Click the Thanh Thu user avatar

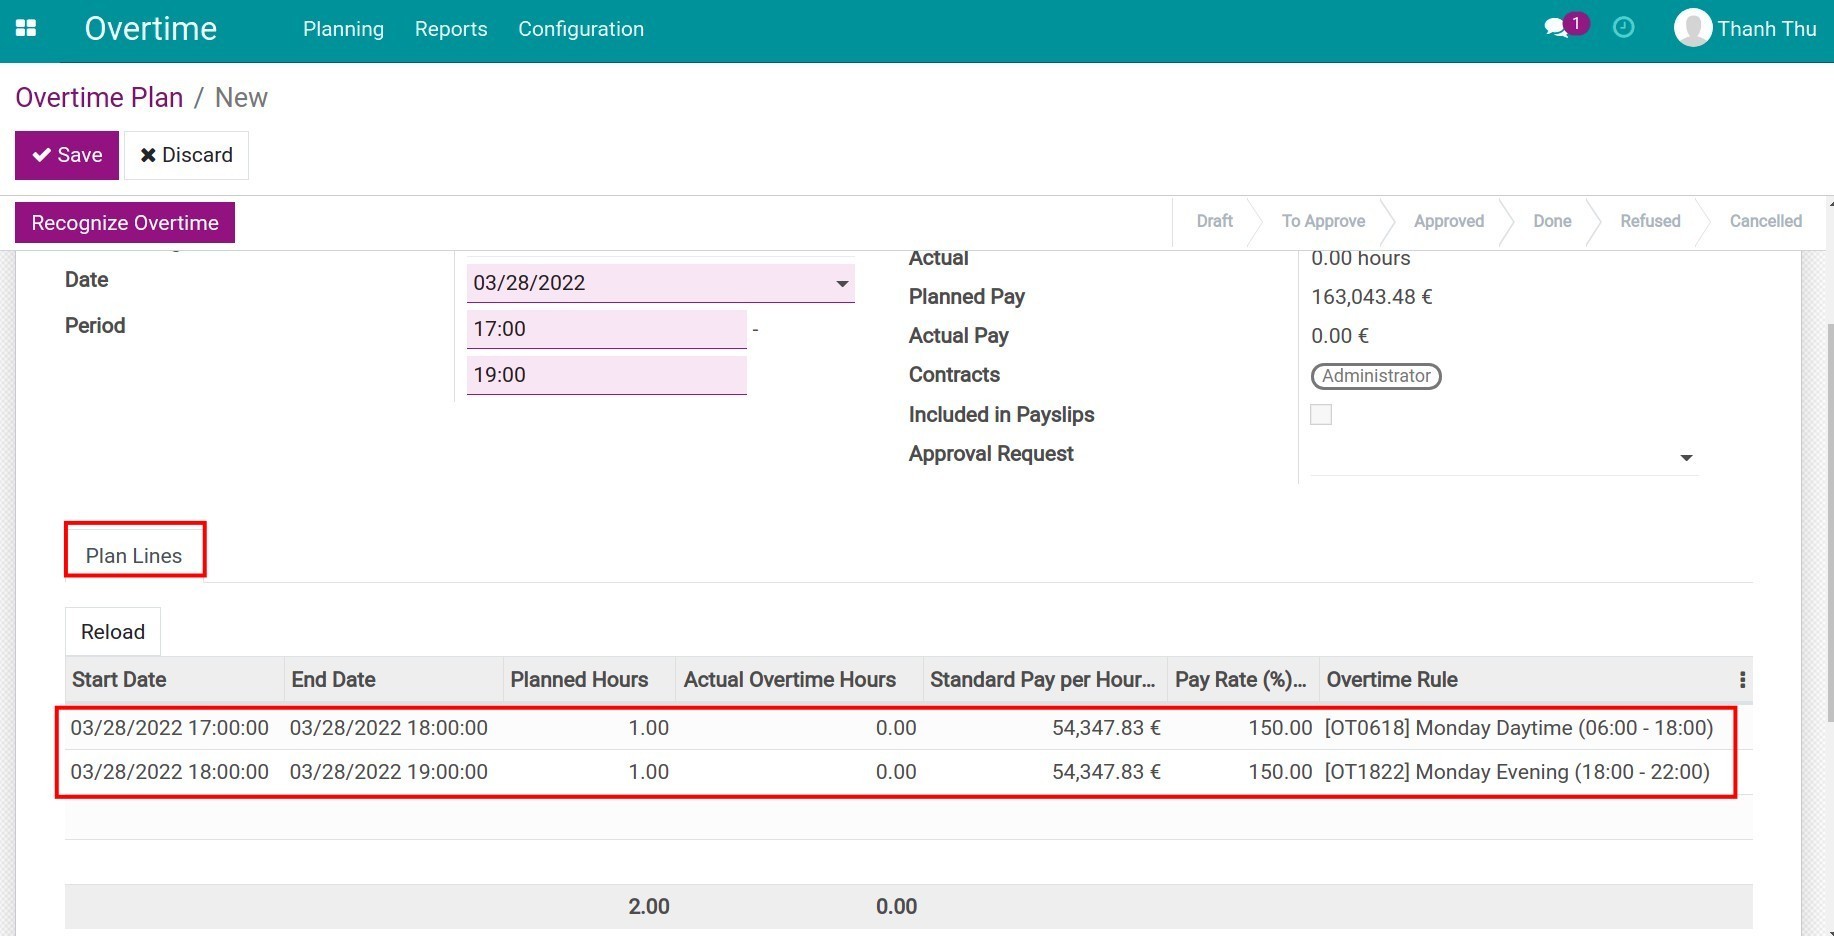tap(1692, 28)
